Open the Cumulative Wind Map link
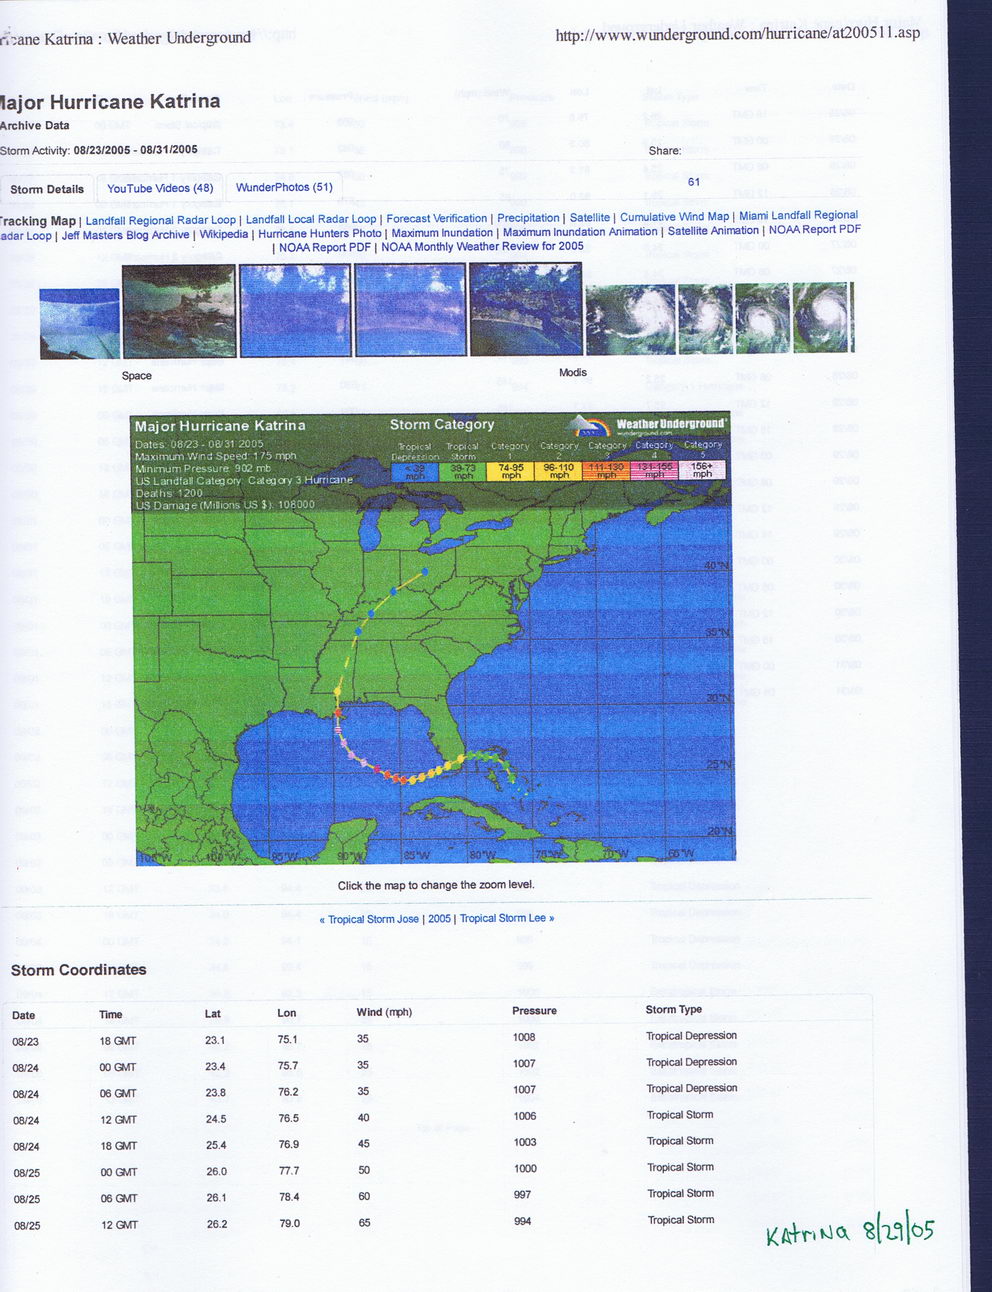Viewport: 992px width, 1292px height. (x=674, y=216)
